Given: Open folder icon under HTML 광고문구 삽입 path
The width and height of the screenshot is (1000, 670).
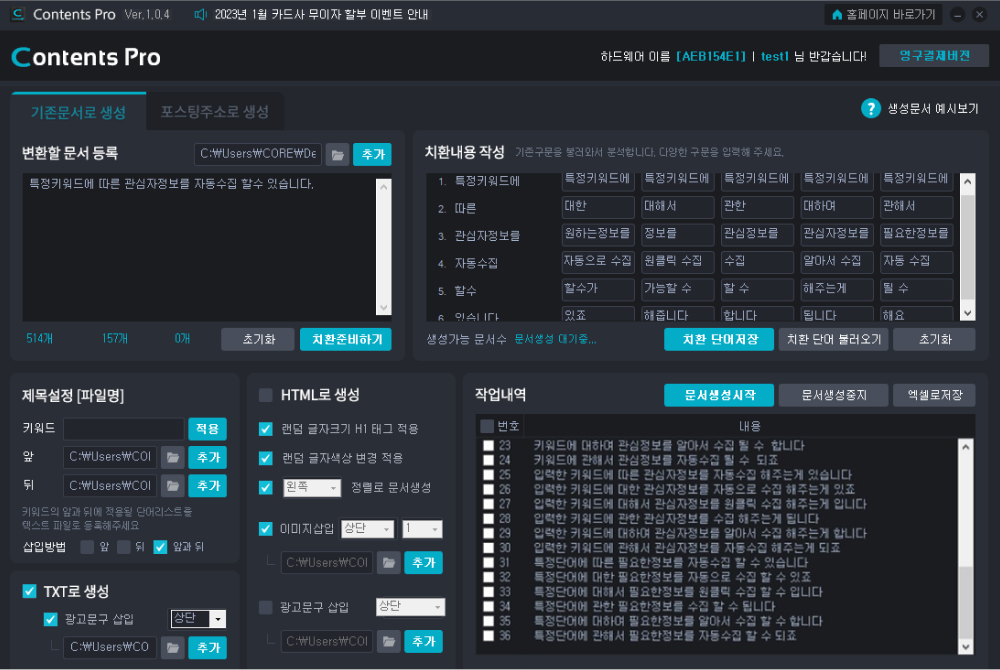Looking at the screenshot, I should [x=388, y=641].
